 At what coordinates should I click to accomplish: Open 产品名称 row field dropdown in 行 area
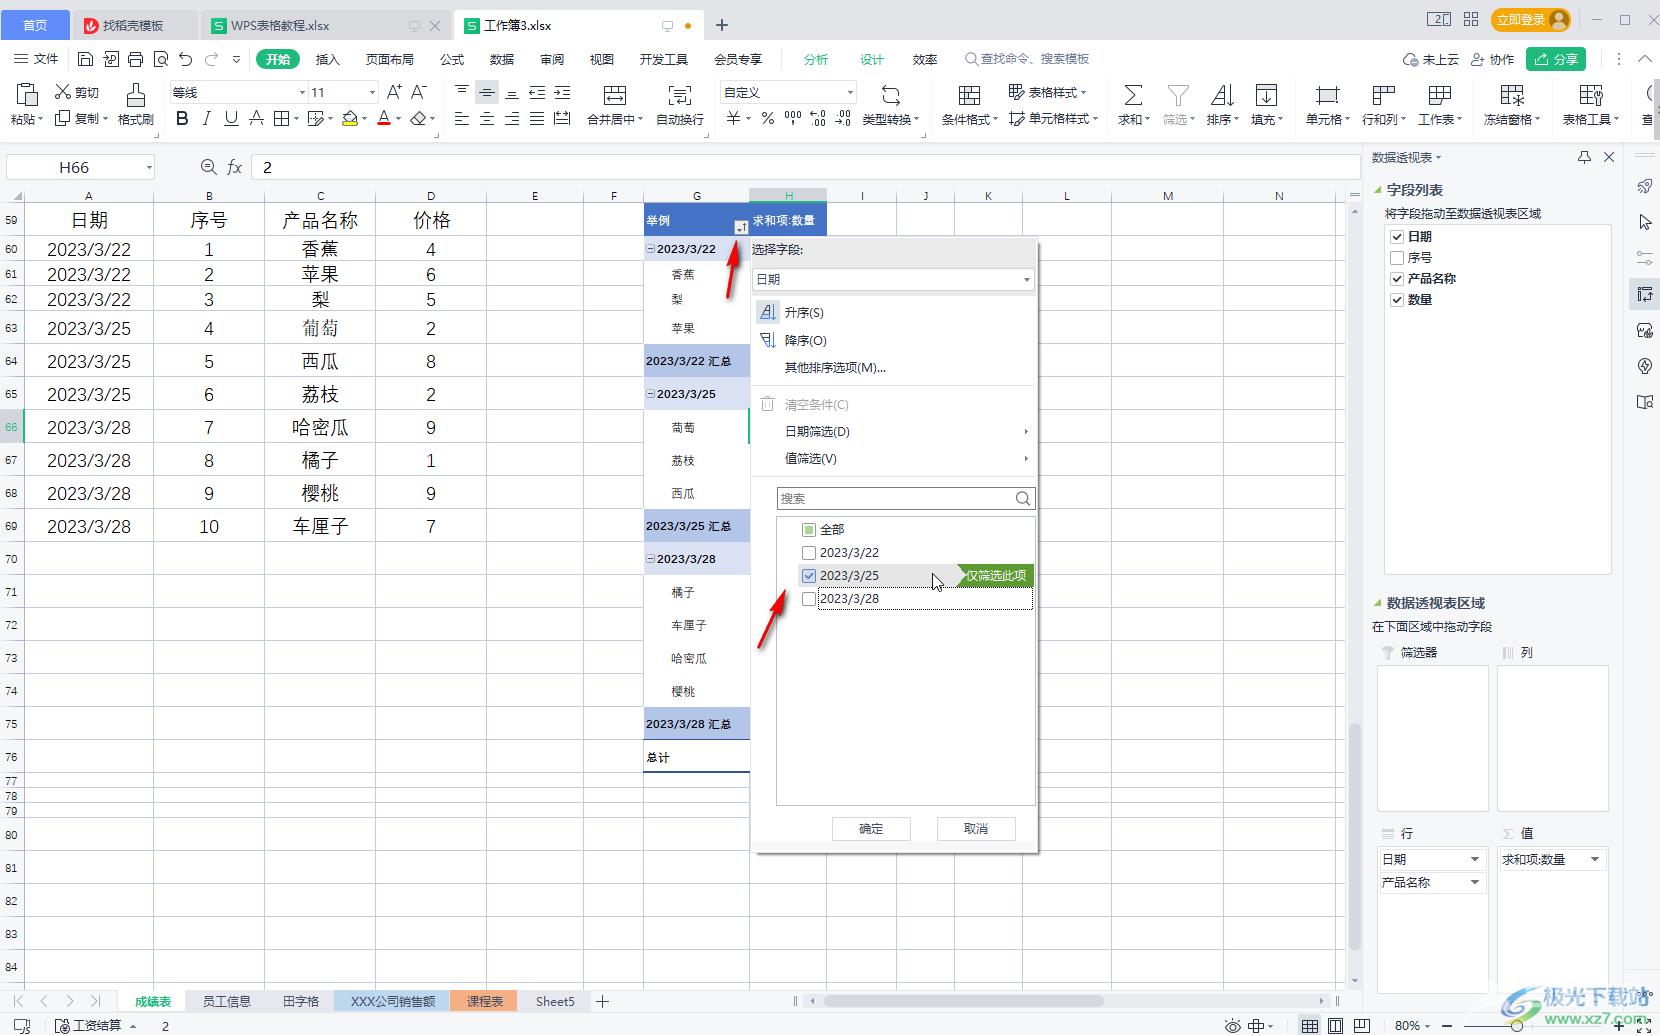point(1474,882)
